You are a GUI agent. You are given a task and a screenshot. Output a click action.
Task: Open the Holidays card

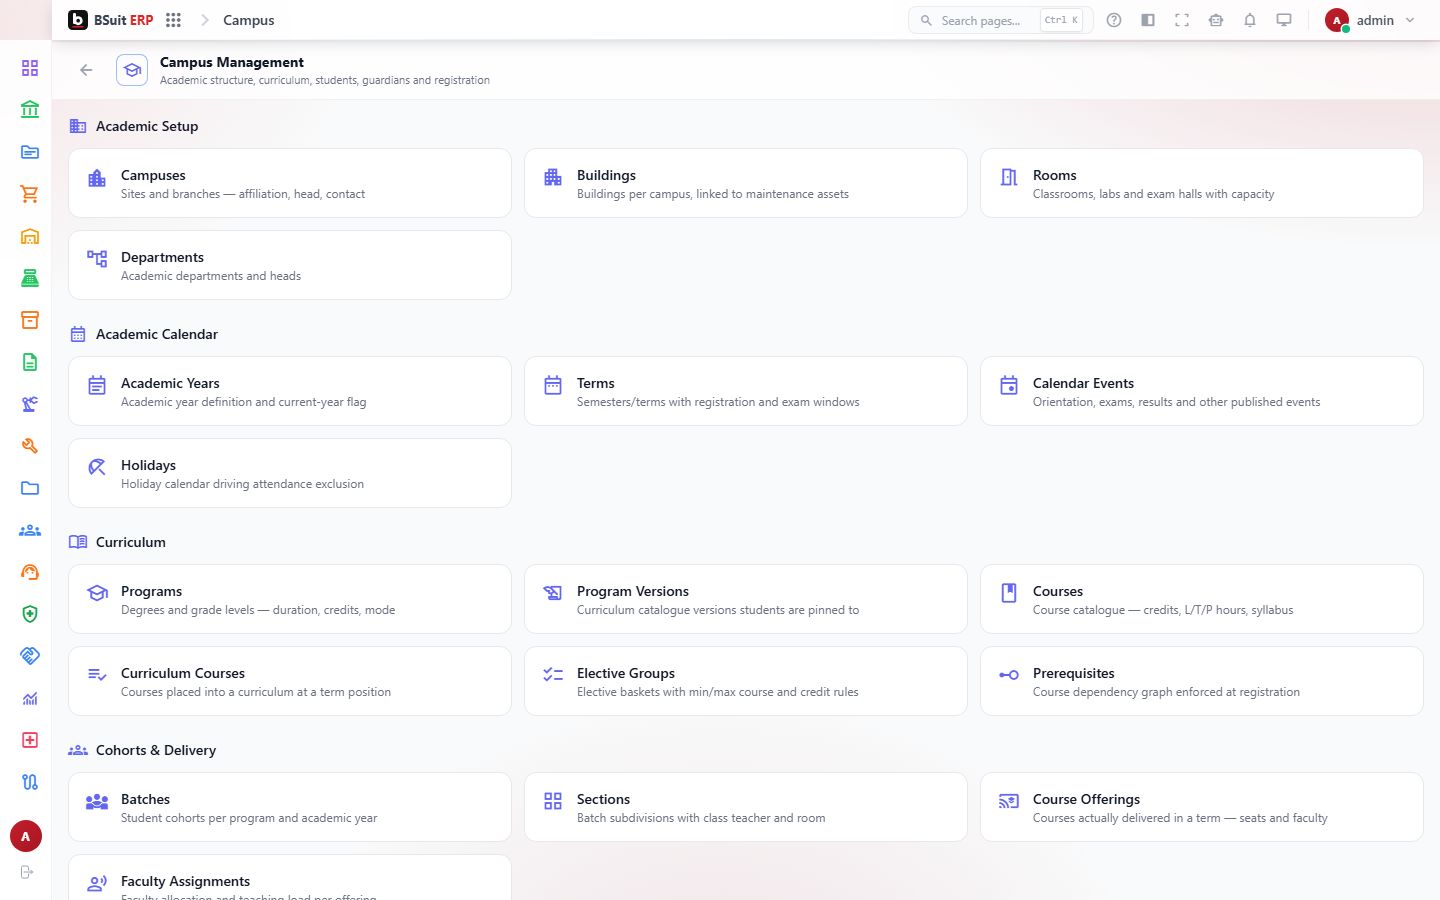[x=290, y=473]
